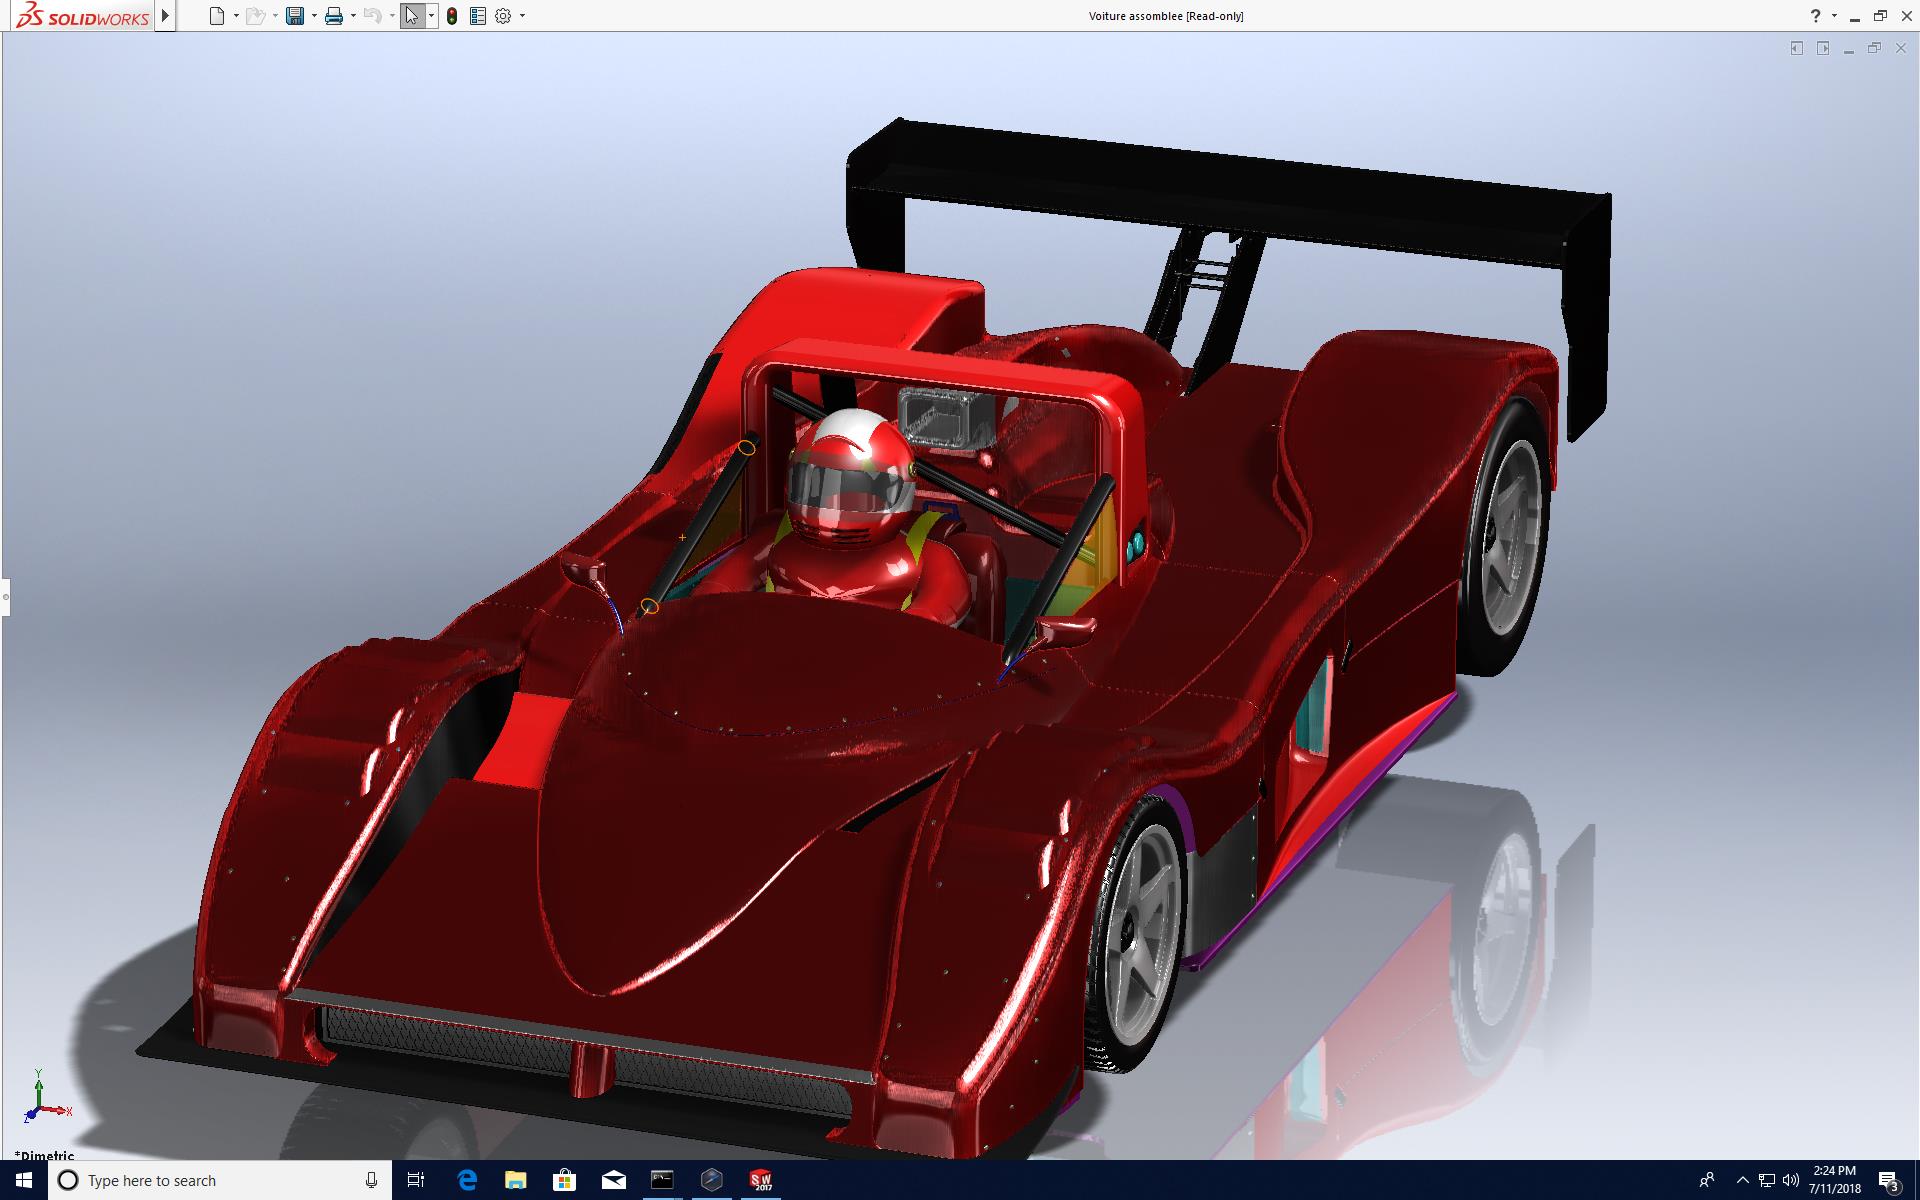Viewport: 1920px width, 1200px height.
Task: Click the SOLIDWORKS logo
Action: click(x=84, y=16)
